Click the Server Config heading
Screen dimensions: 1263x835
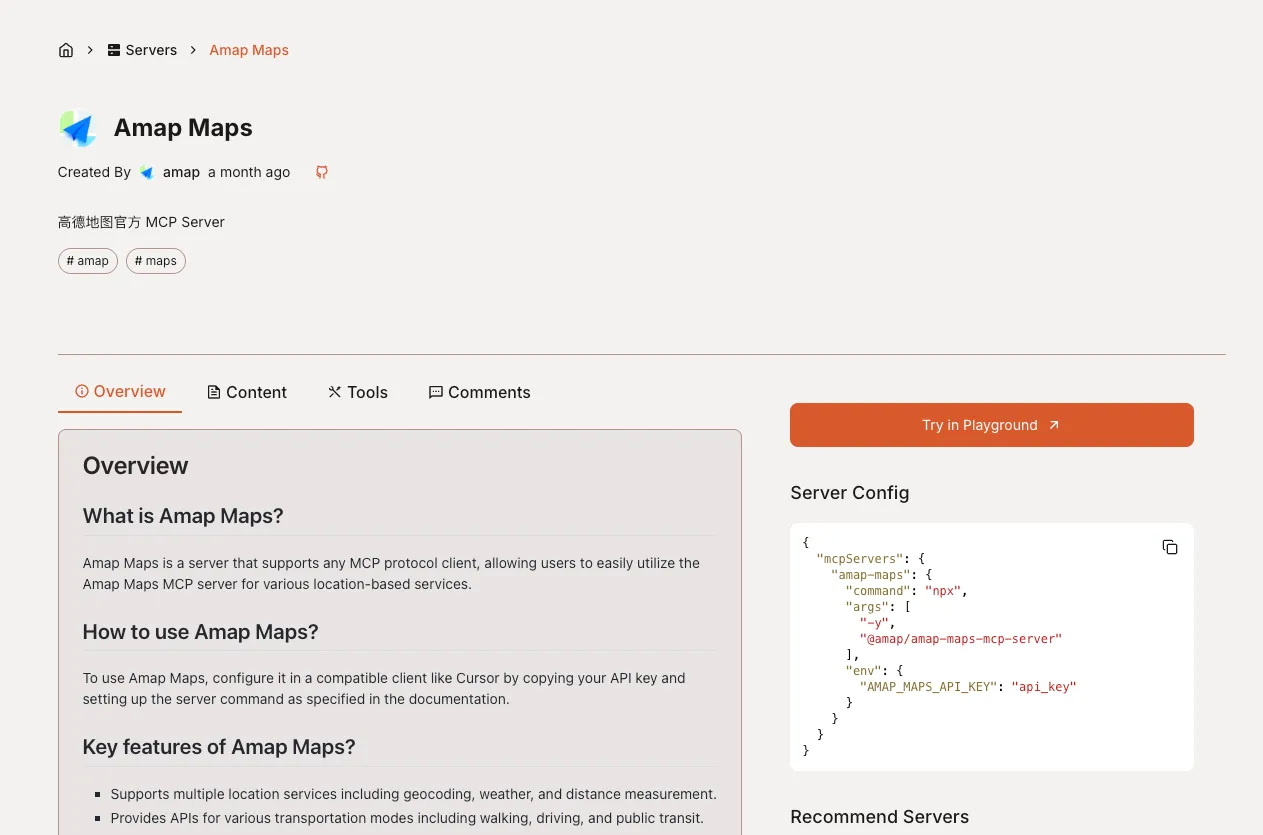tap(850, 493)
